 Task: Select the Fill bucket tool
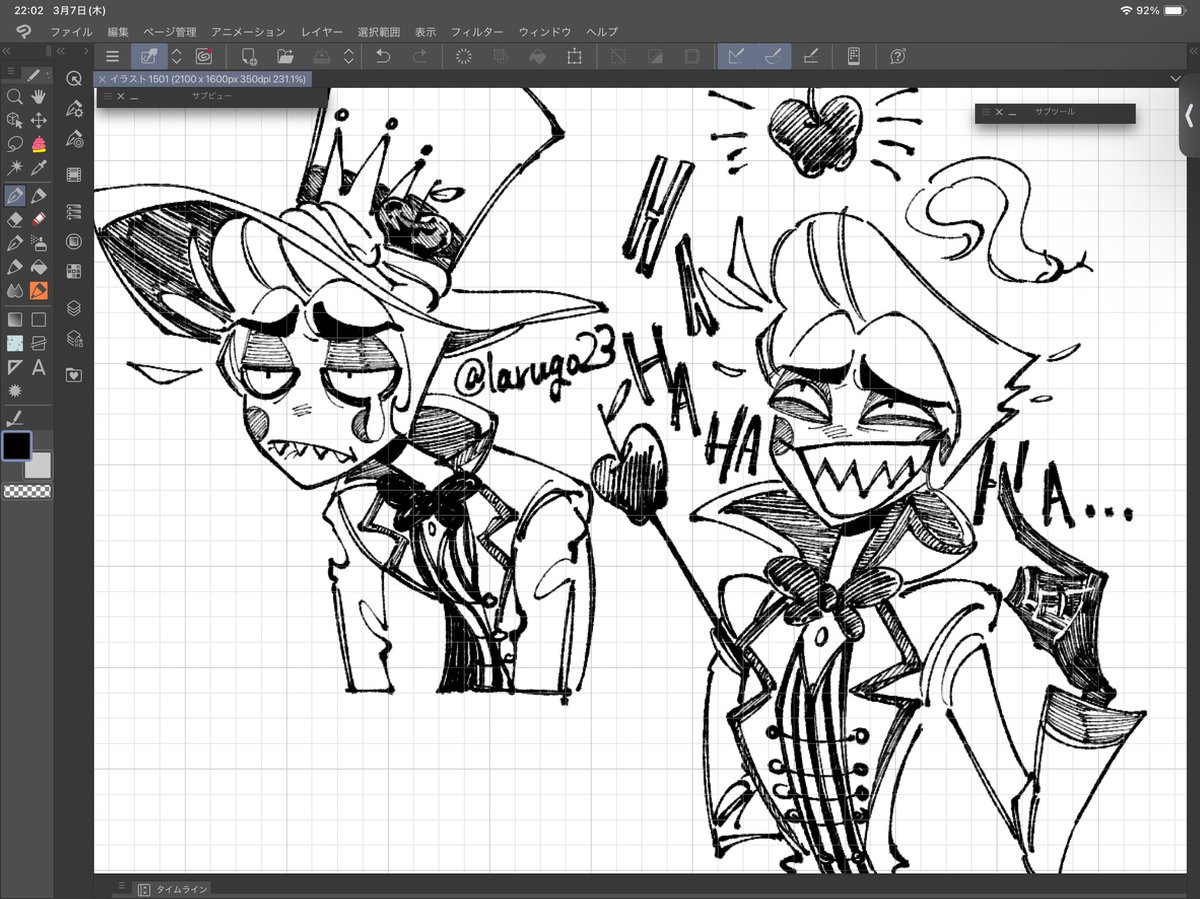coord(39,267)
